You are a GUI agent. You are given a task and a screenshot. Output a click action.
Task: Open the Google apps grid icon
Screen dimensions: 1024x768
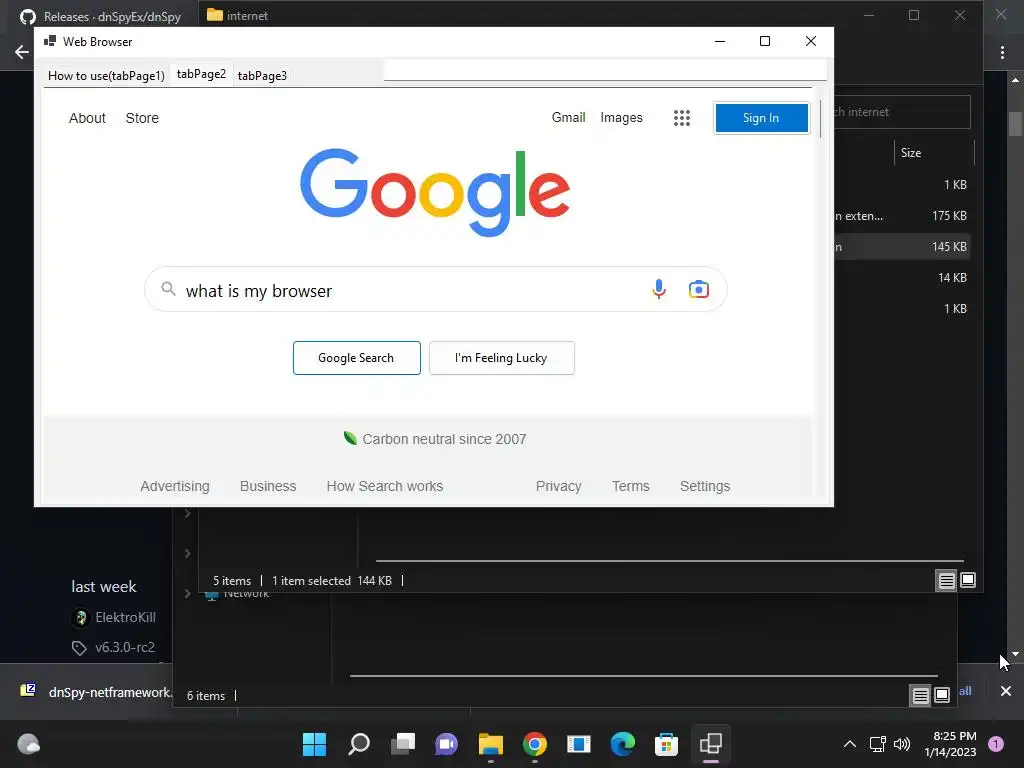coord(682,118)
